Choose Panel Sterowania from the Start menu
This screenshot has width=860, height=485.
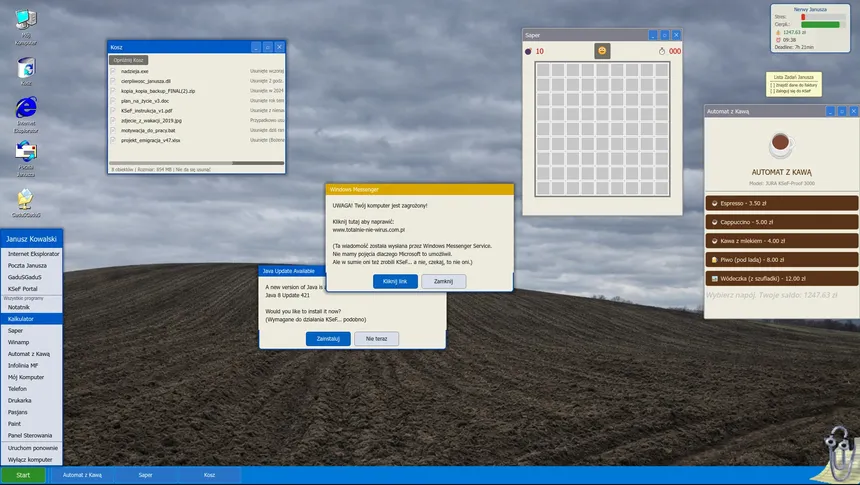(x=29, y=435)
